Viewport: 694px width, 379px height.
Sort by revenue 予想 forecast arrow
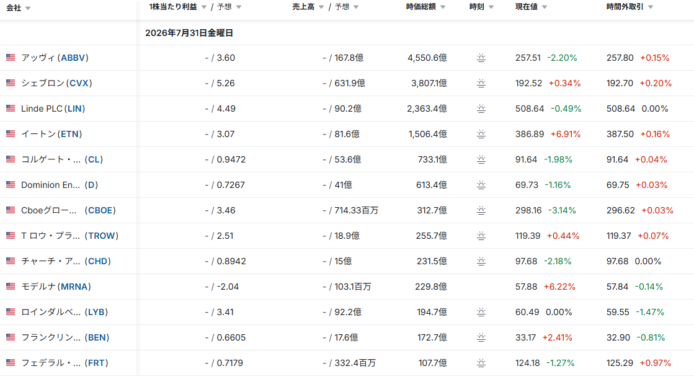356,7
